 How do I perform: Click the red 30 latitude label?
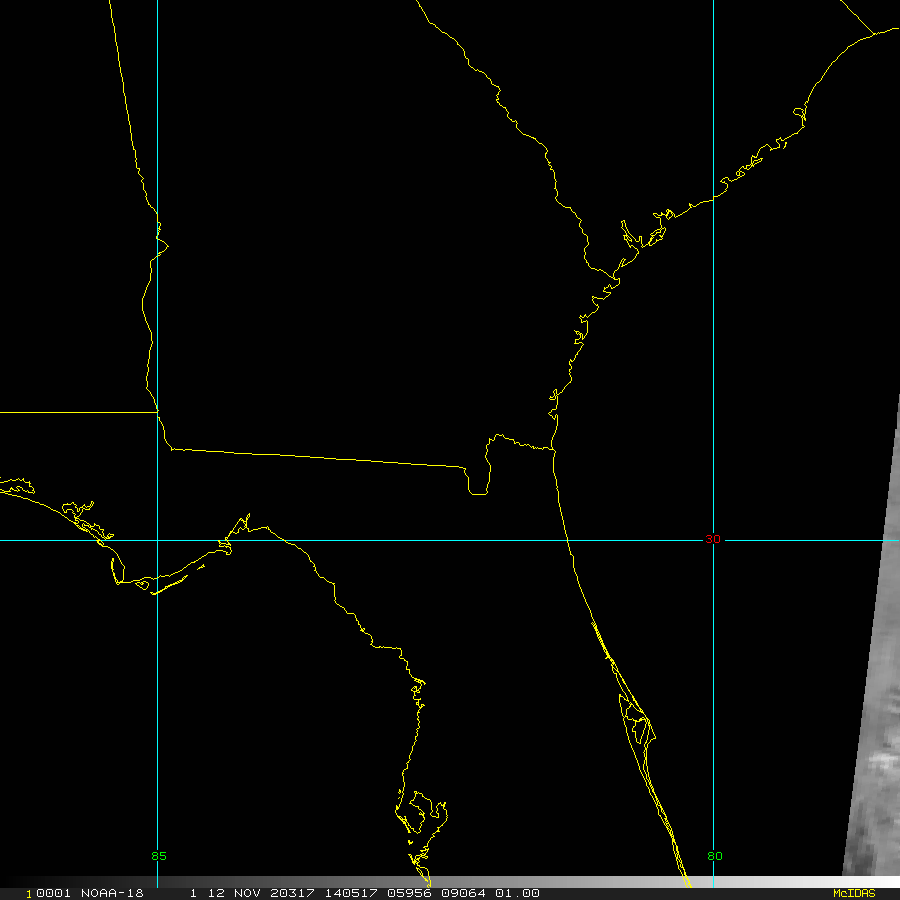[x=712, y=540]
